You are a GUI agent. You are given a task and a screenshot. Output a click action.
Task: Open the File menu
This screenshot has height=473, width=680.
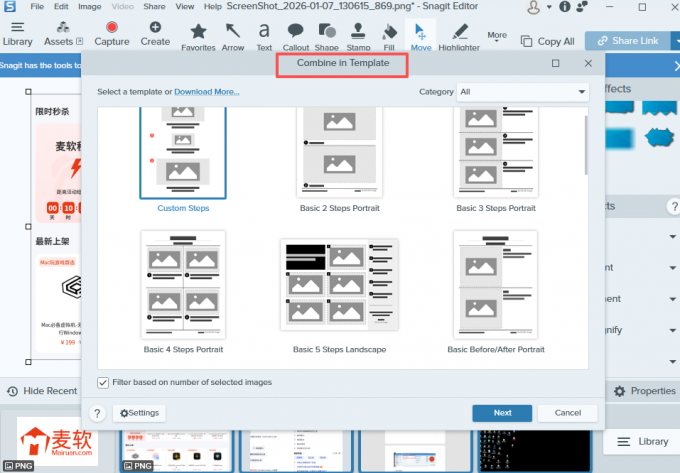(x=36, y=6)
